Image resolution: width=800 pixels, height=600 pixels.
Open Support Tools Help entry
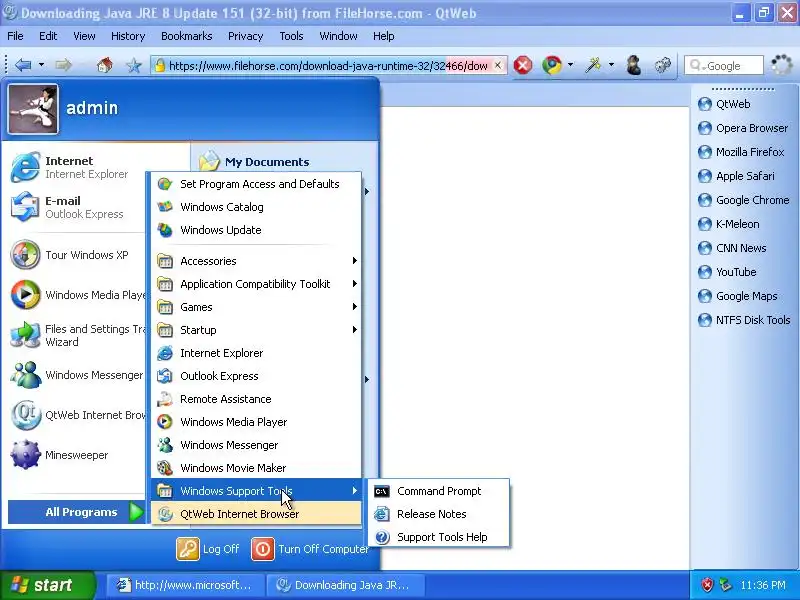(x=439, y=537)
